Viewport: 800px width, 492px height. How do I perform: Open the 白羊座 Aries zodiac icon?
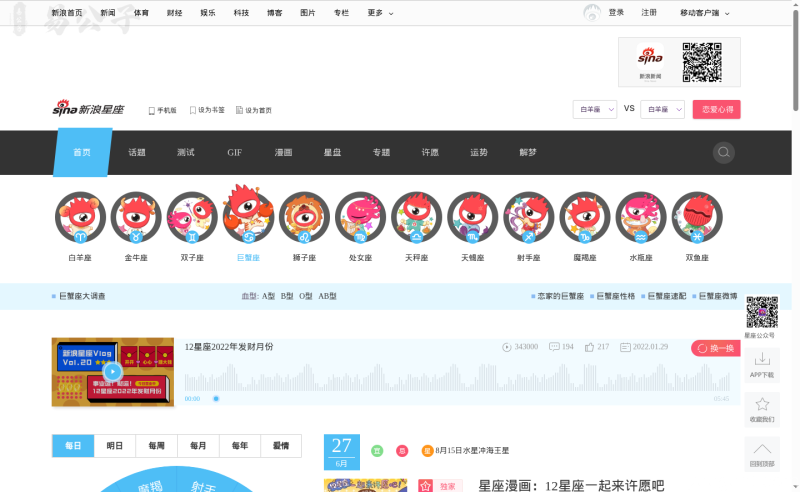(x=80, y=217)
